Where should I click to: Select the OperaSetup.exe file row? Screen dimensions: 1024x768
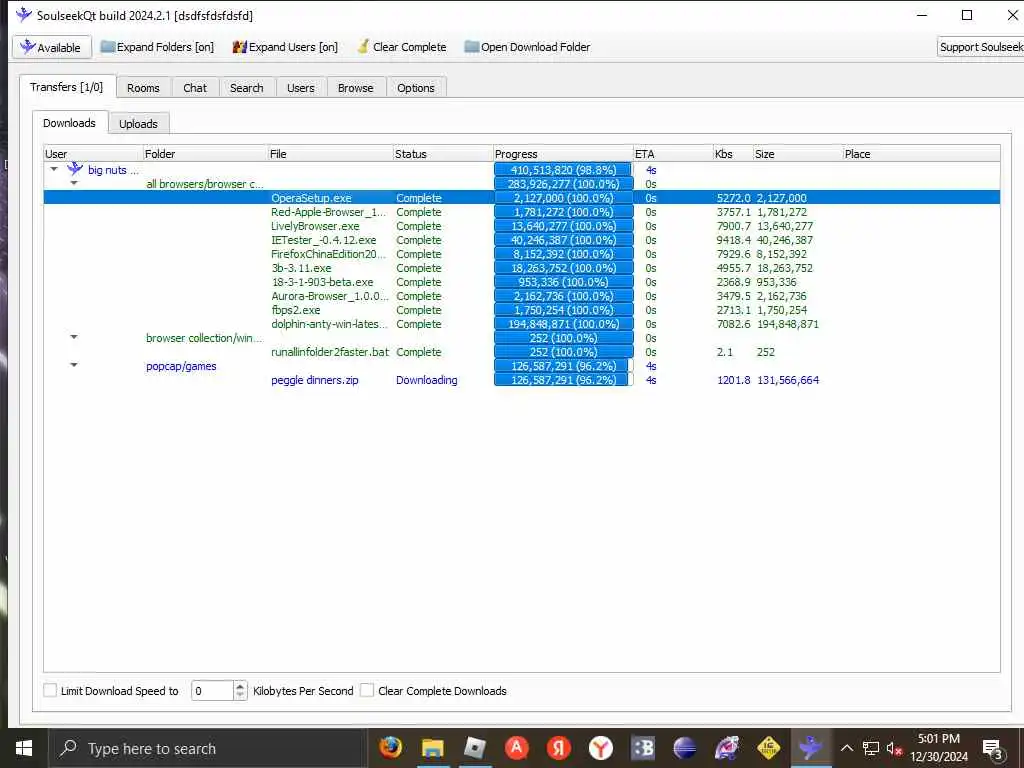pos(522,198)
